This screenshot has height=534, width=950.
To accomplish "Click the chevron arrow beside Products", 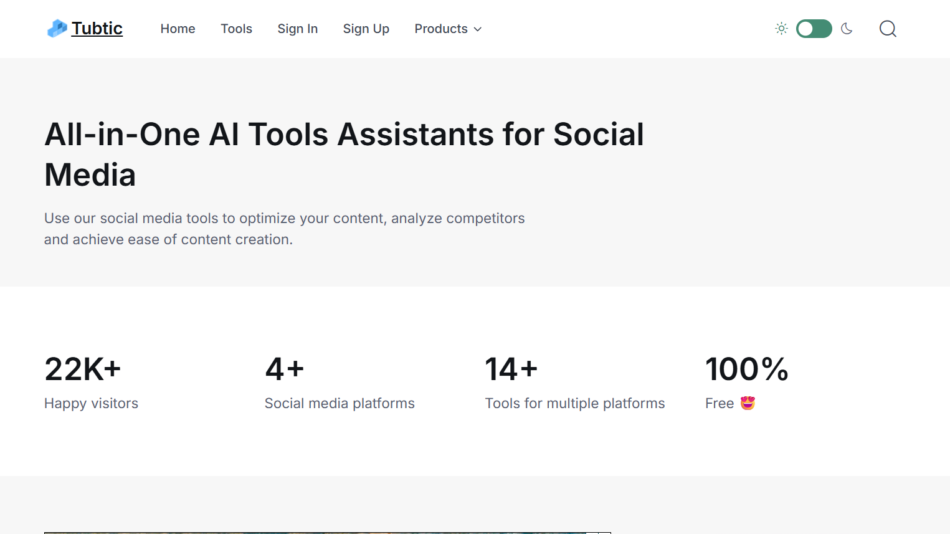I will [x=478, y=30].
